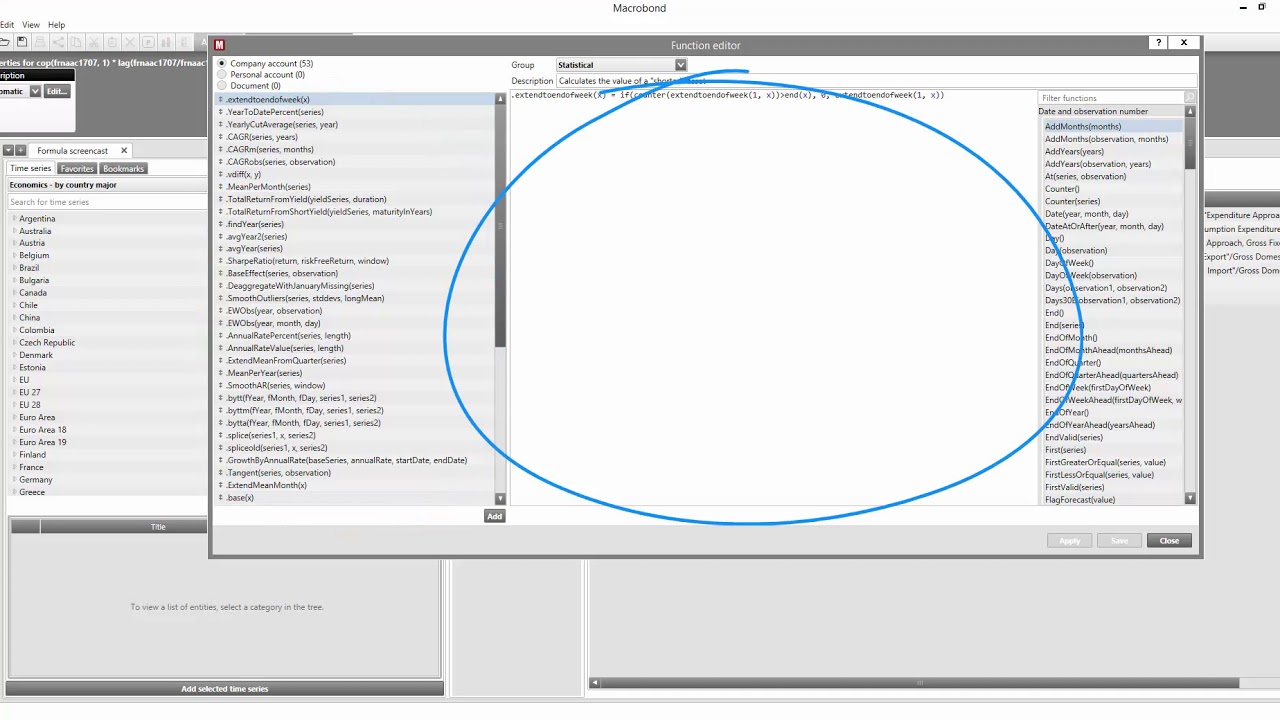This screenshot has height=720, width=1280.
Task: Click the Open folder toolbar icon
Action: click(x=5, y=42)
